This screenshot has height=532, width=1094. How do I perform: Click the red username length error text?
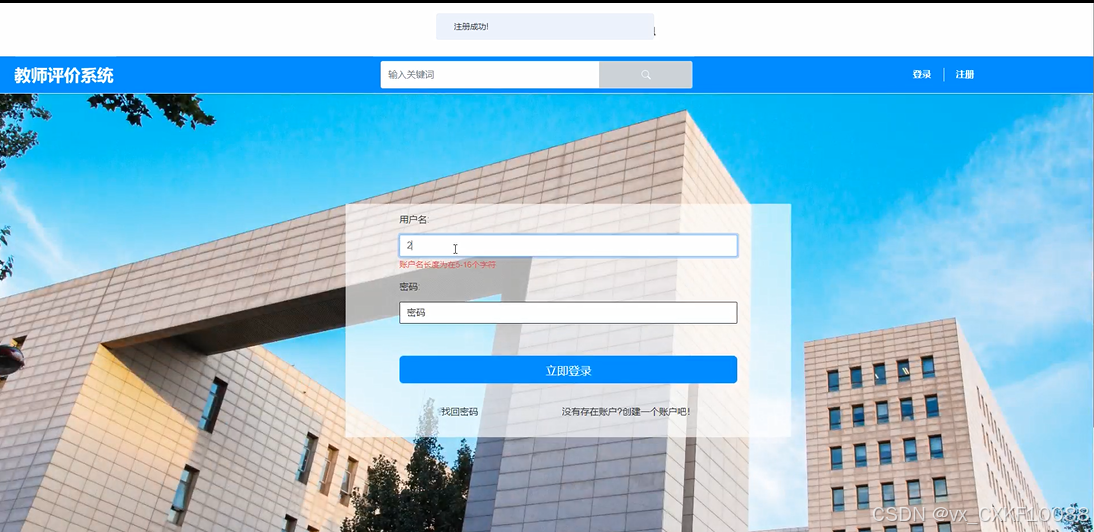click(x=447, y=265)
